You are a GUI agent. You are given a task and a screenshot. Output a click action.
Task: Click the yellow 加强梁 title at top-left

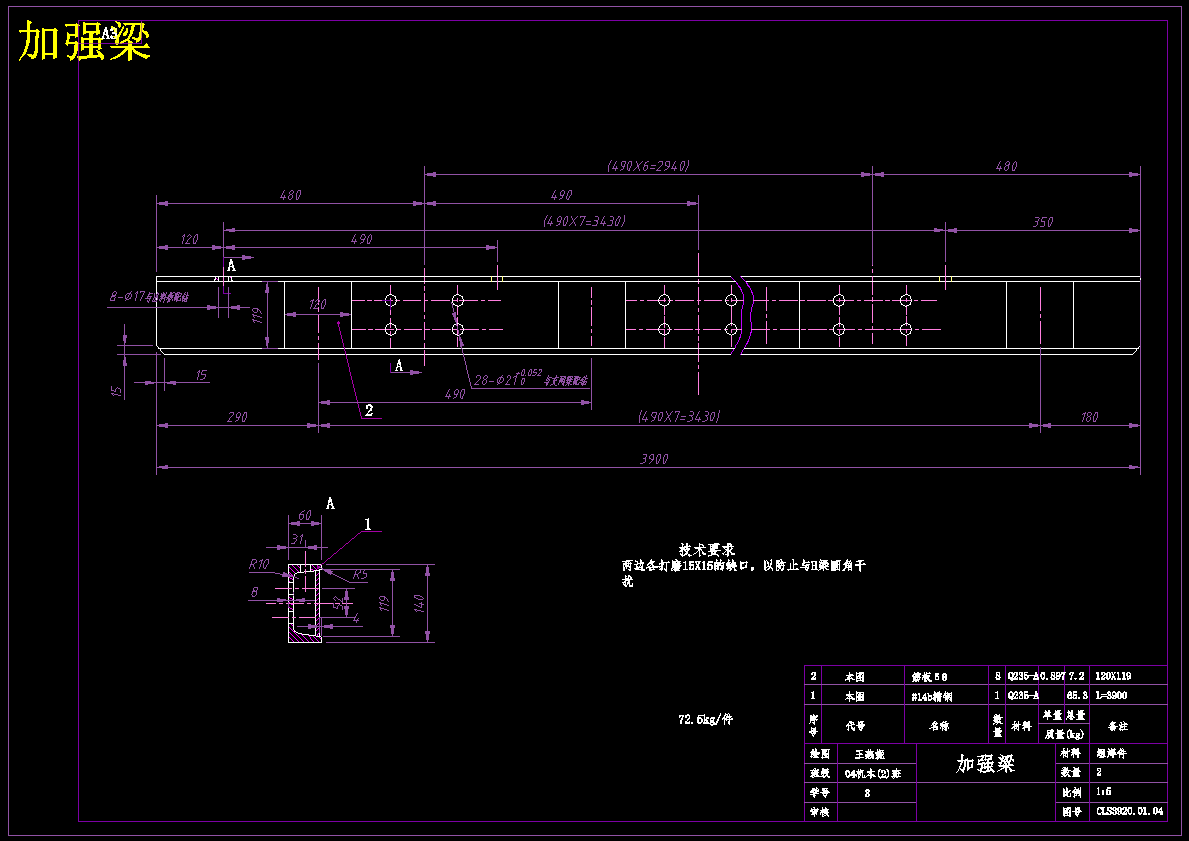point(84,42)
